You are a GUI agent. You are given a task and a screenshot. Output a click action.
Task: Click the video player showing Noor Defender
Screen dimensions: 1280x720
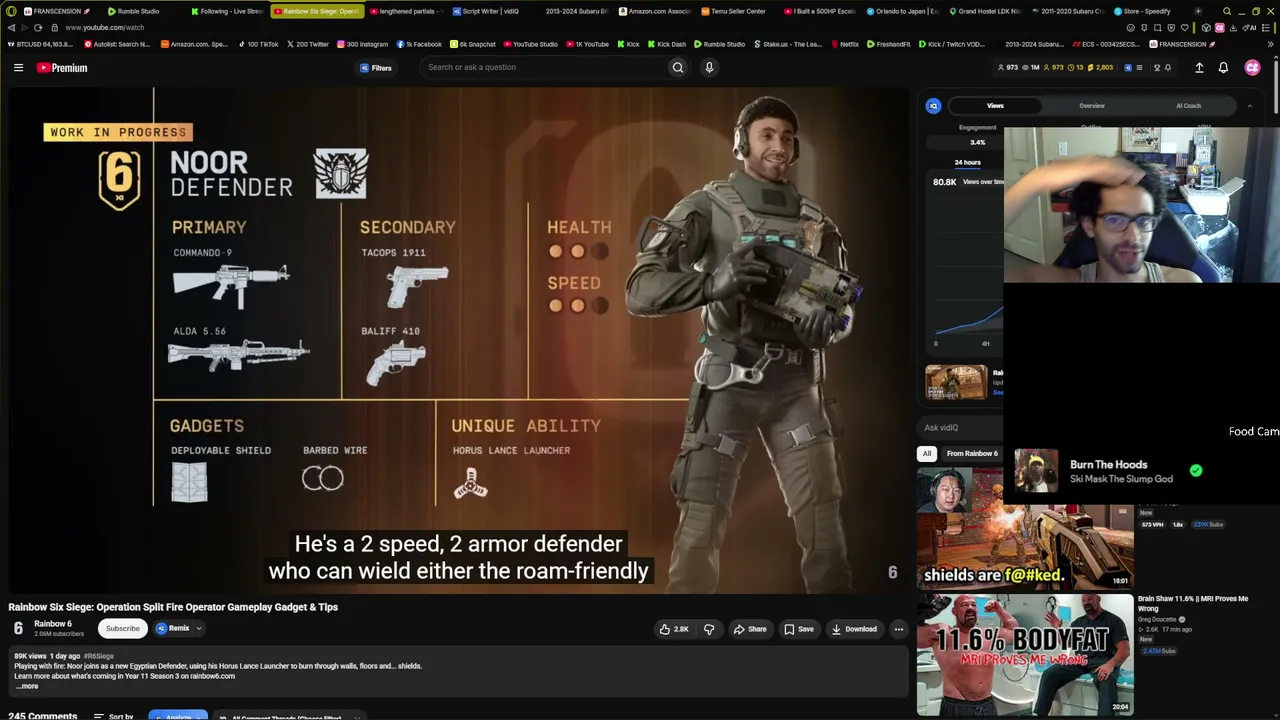click(459, 340)
